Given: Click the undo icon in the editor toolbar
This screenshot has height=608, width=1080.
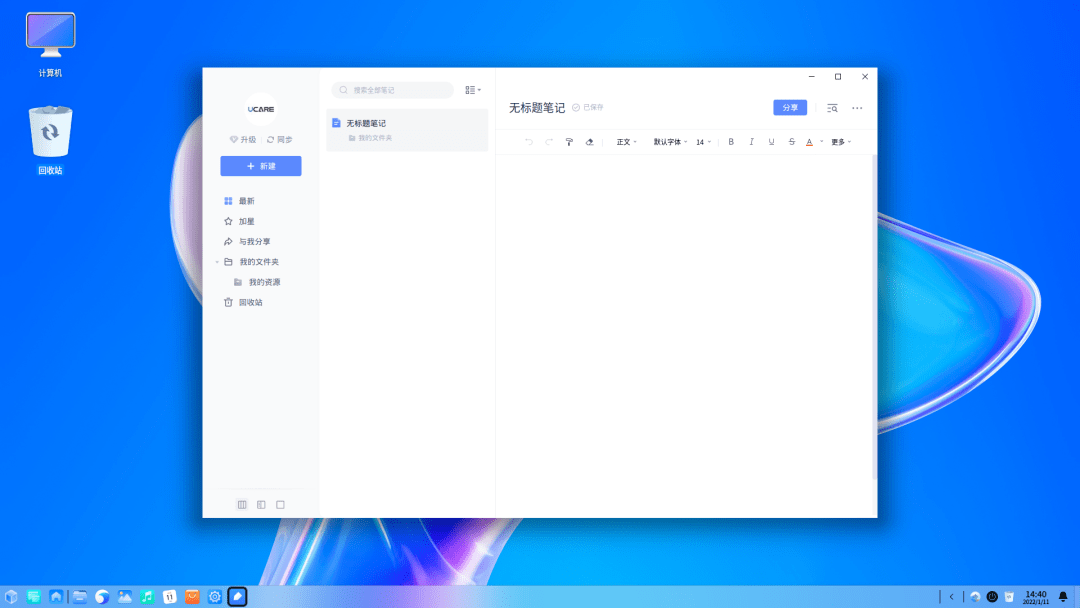Looking at the screenshot, I should pos(530,142).
